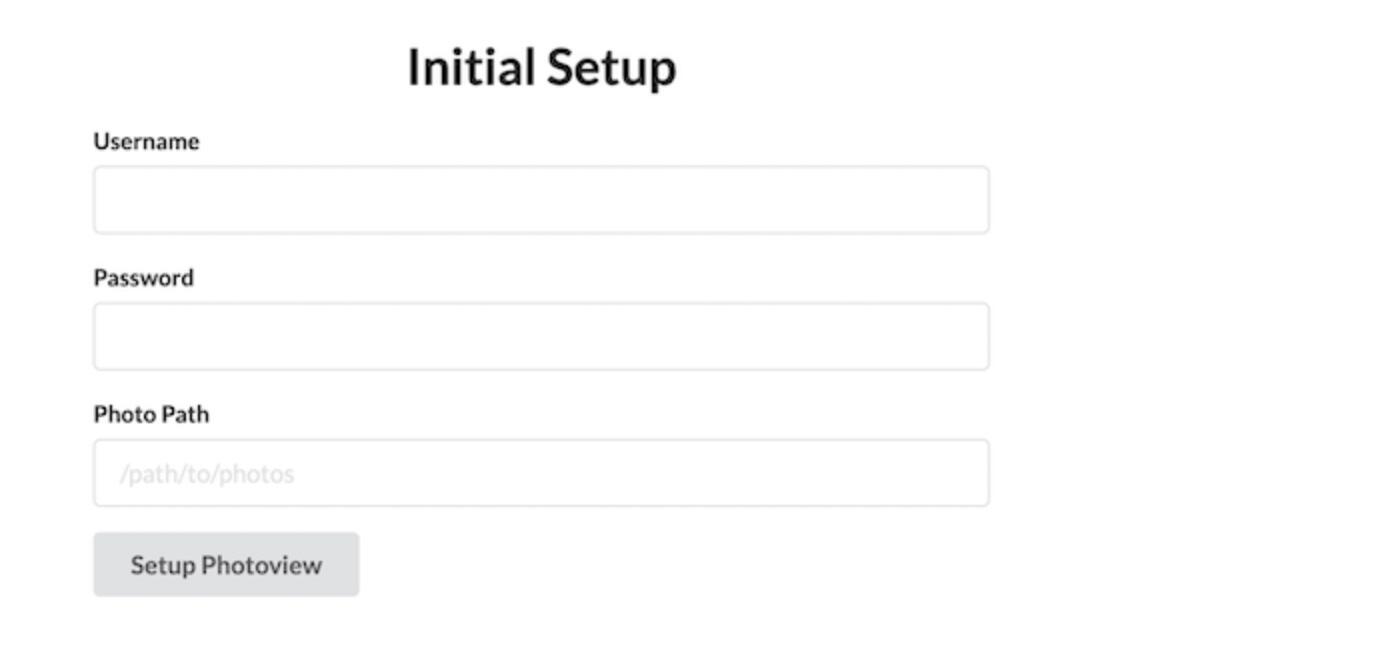Select the last text field above the button

coord(541,473)
